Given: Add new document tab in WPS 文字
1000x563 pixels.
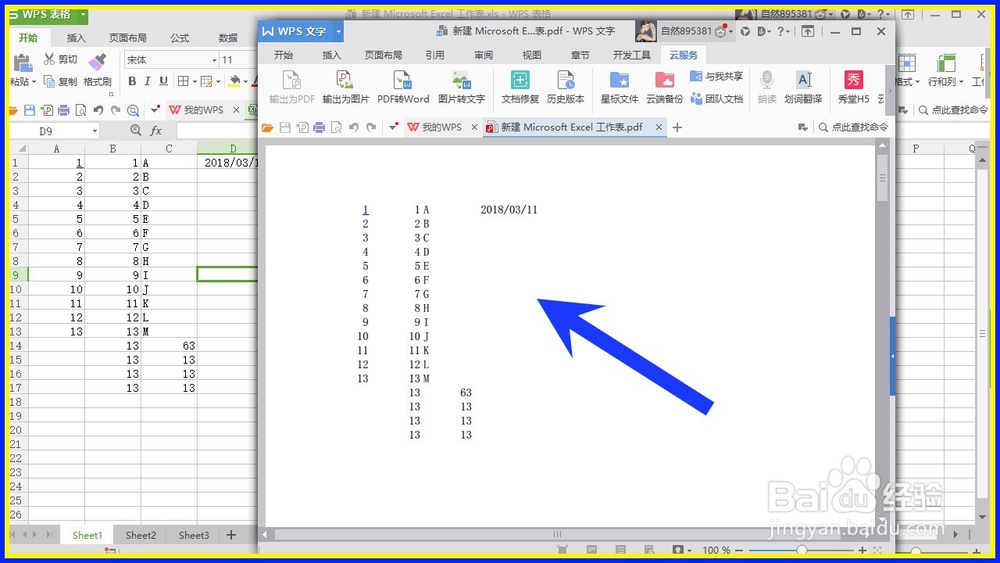Looking at the screenshot, I should coord(677,128).
